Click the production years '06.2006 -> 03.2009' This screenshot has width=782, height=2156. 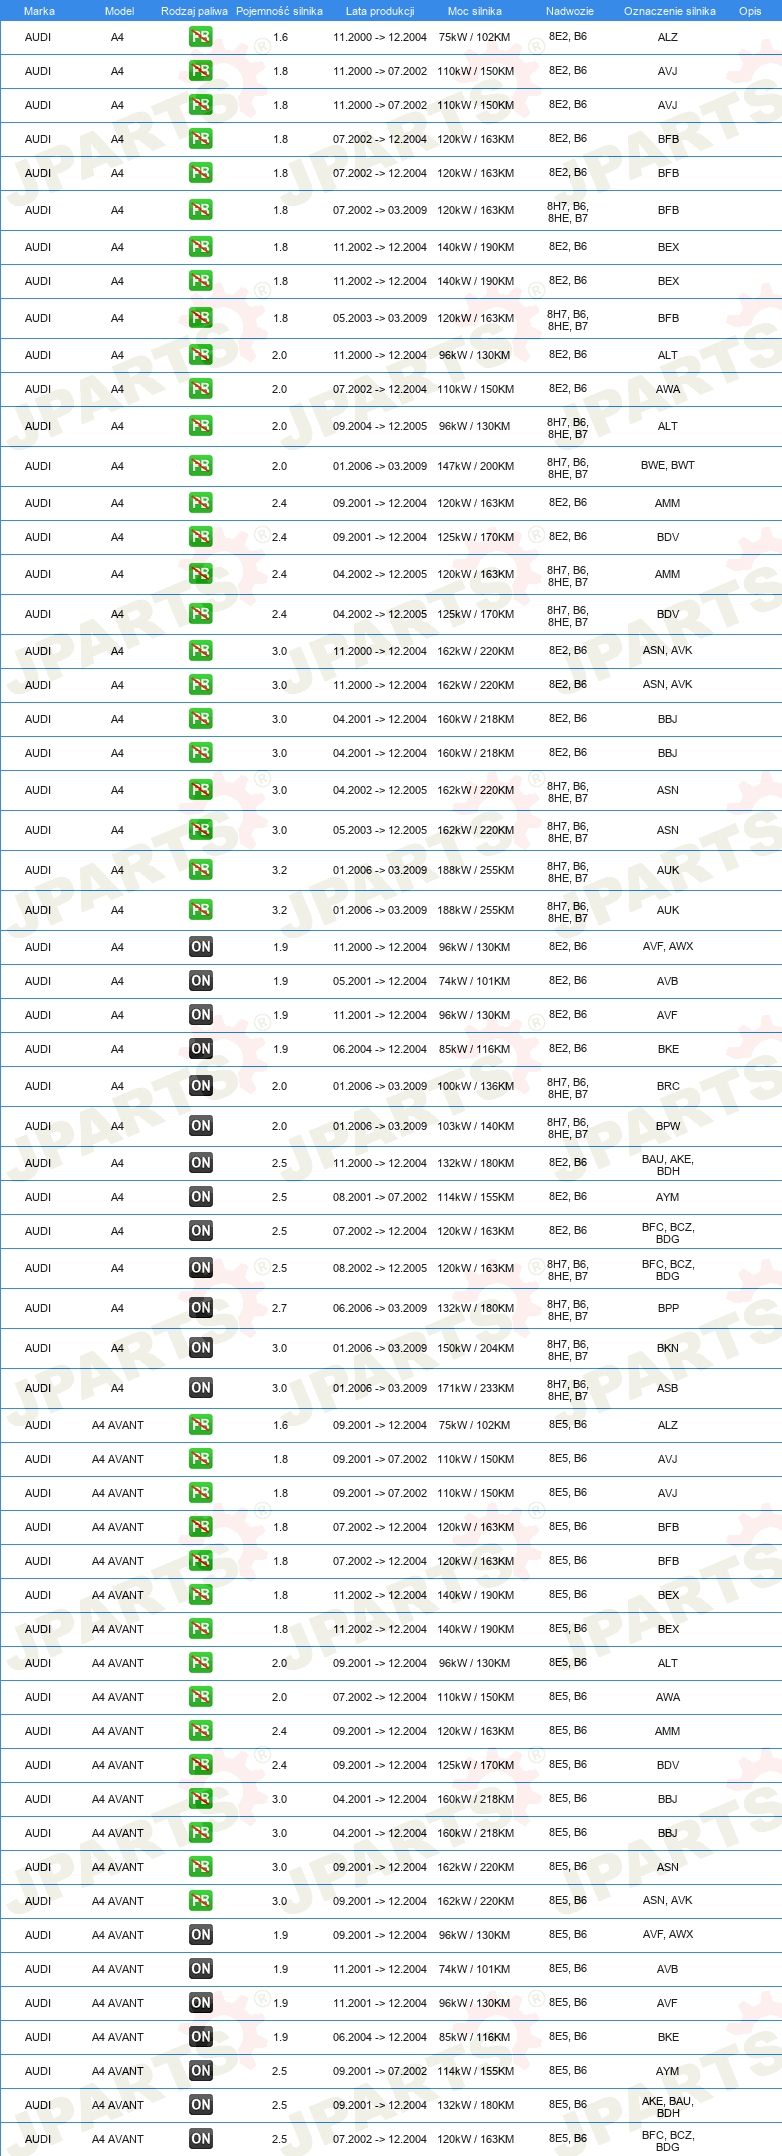(380, 1308)
